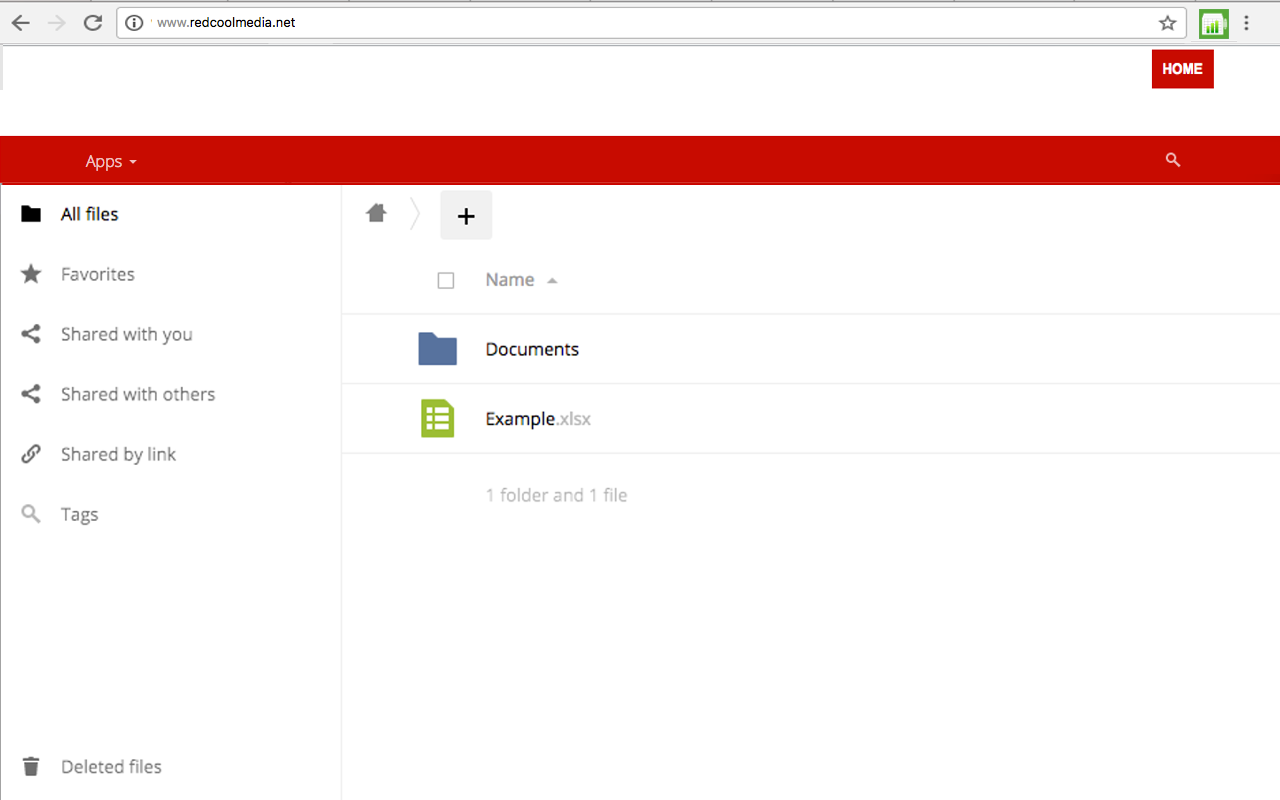Click the site info icon in address bar
1280x800 pixels.
(135, 23)
